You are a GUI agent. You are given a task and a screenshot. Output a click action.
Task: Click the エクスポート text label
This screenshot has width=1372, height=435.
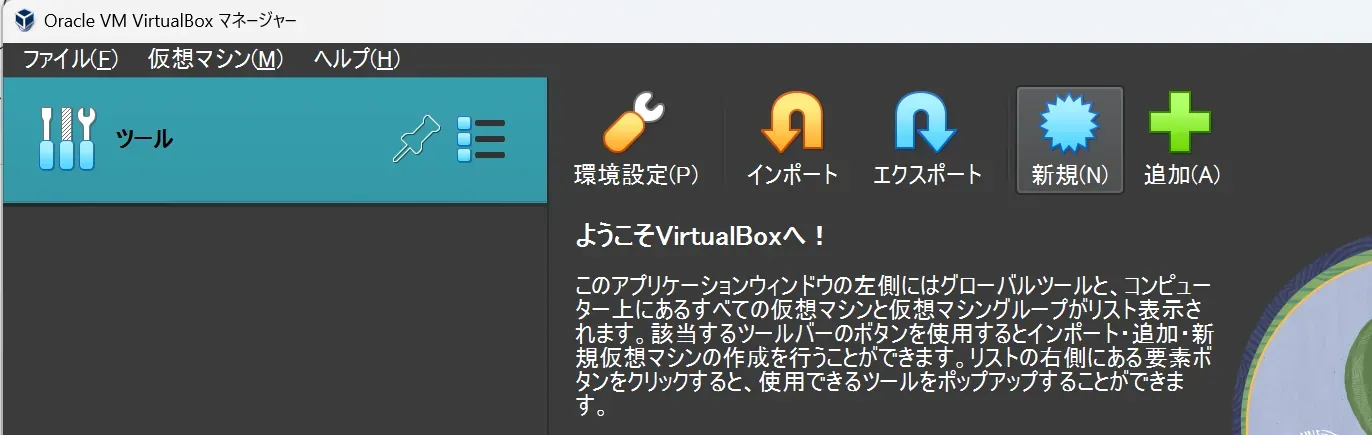(x=927, y=175)
